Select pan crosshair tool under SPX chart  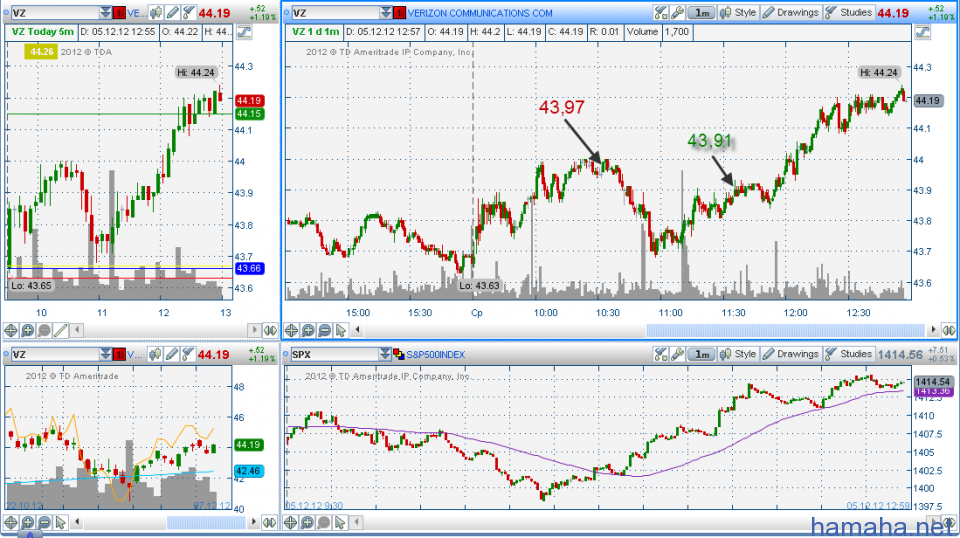(291, 522)
